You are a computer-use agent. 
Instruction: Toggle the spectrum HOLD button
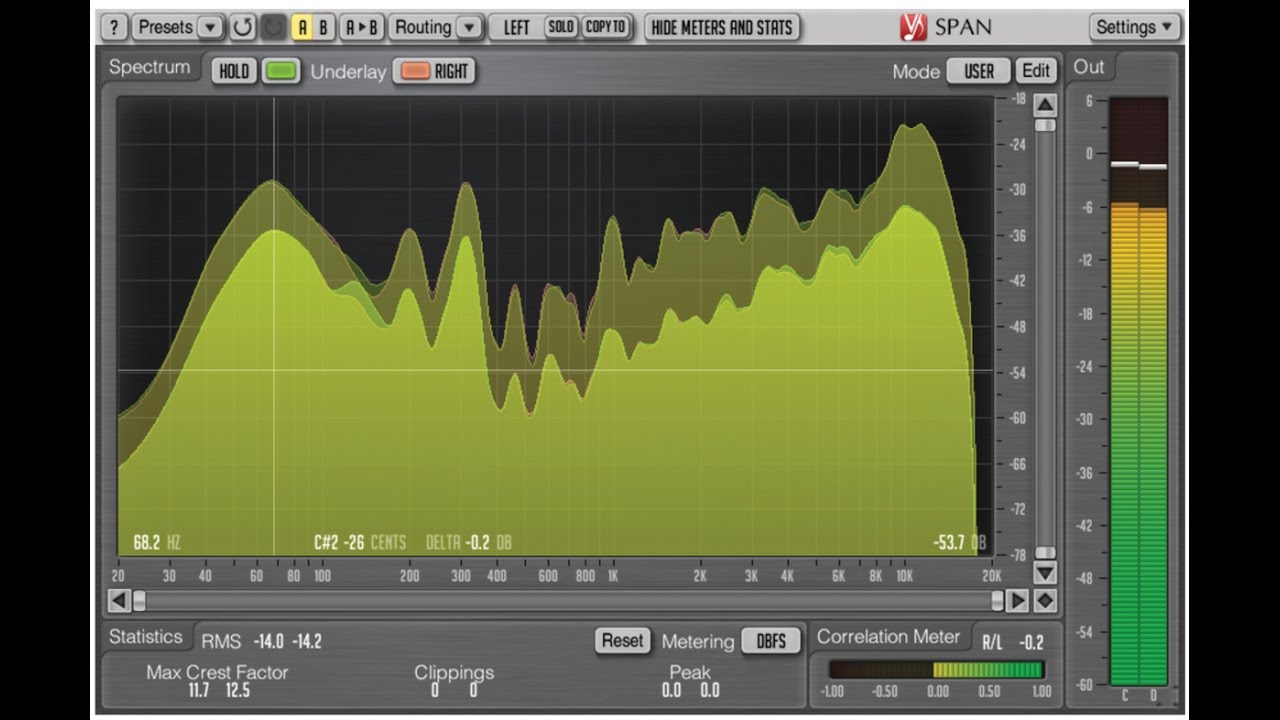point(233,71)
